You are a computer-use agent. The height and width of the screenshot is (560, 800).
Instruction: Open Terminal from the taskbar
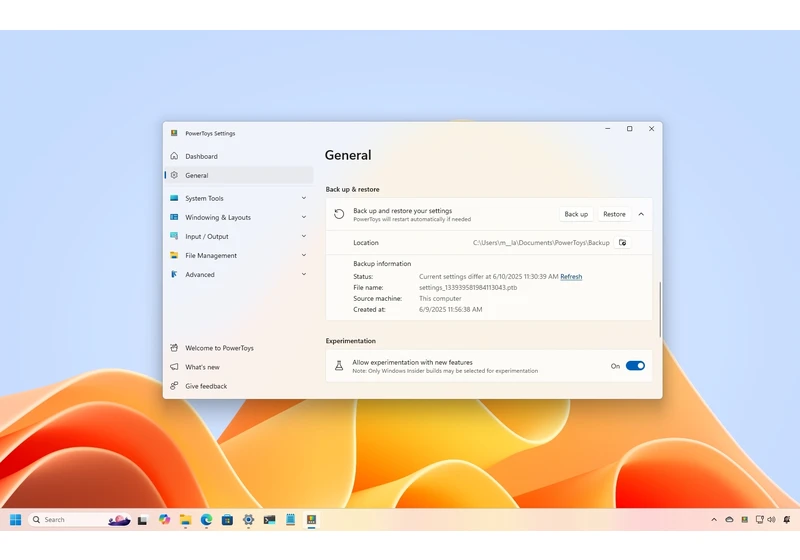[x=269, y=520]
